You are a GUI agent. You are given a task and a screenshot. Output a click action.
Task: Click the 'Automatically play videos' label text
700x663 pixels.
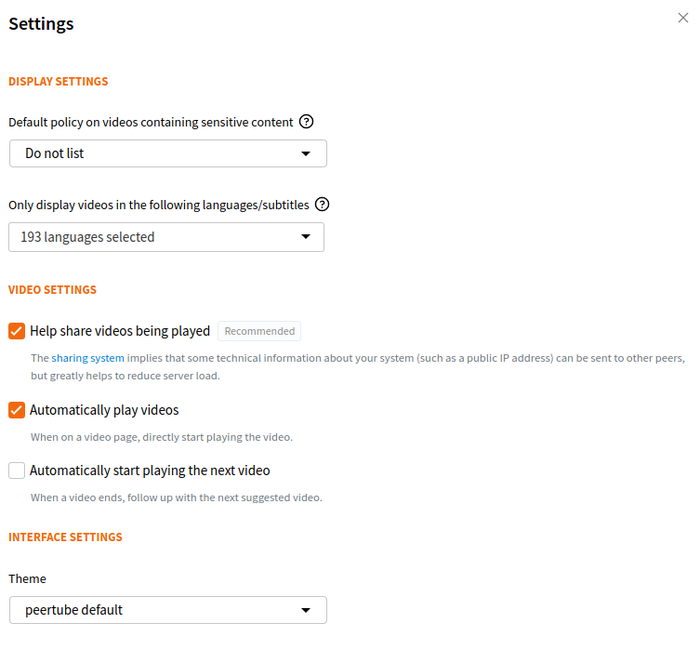pyautogui.click(x=104, y=410)
